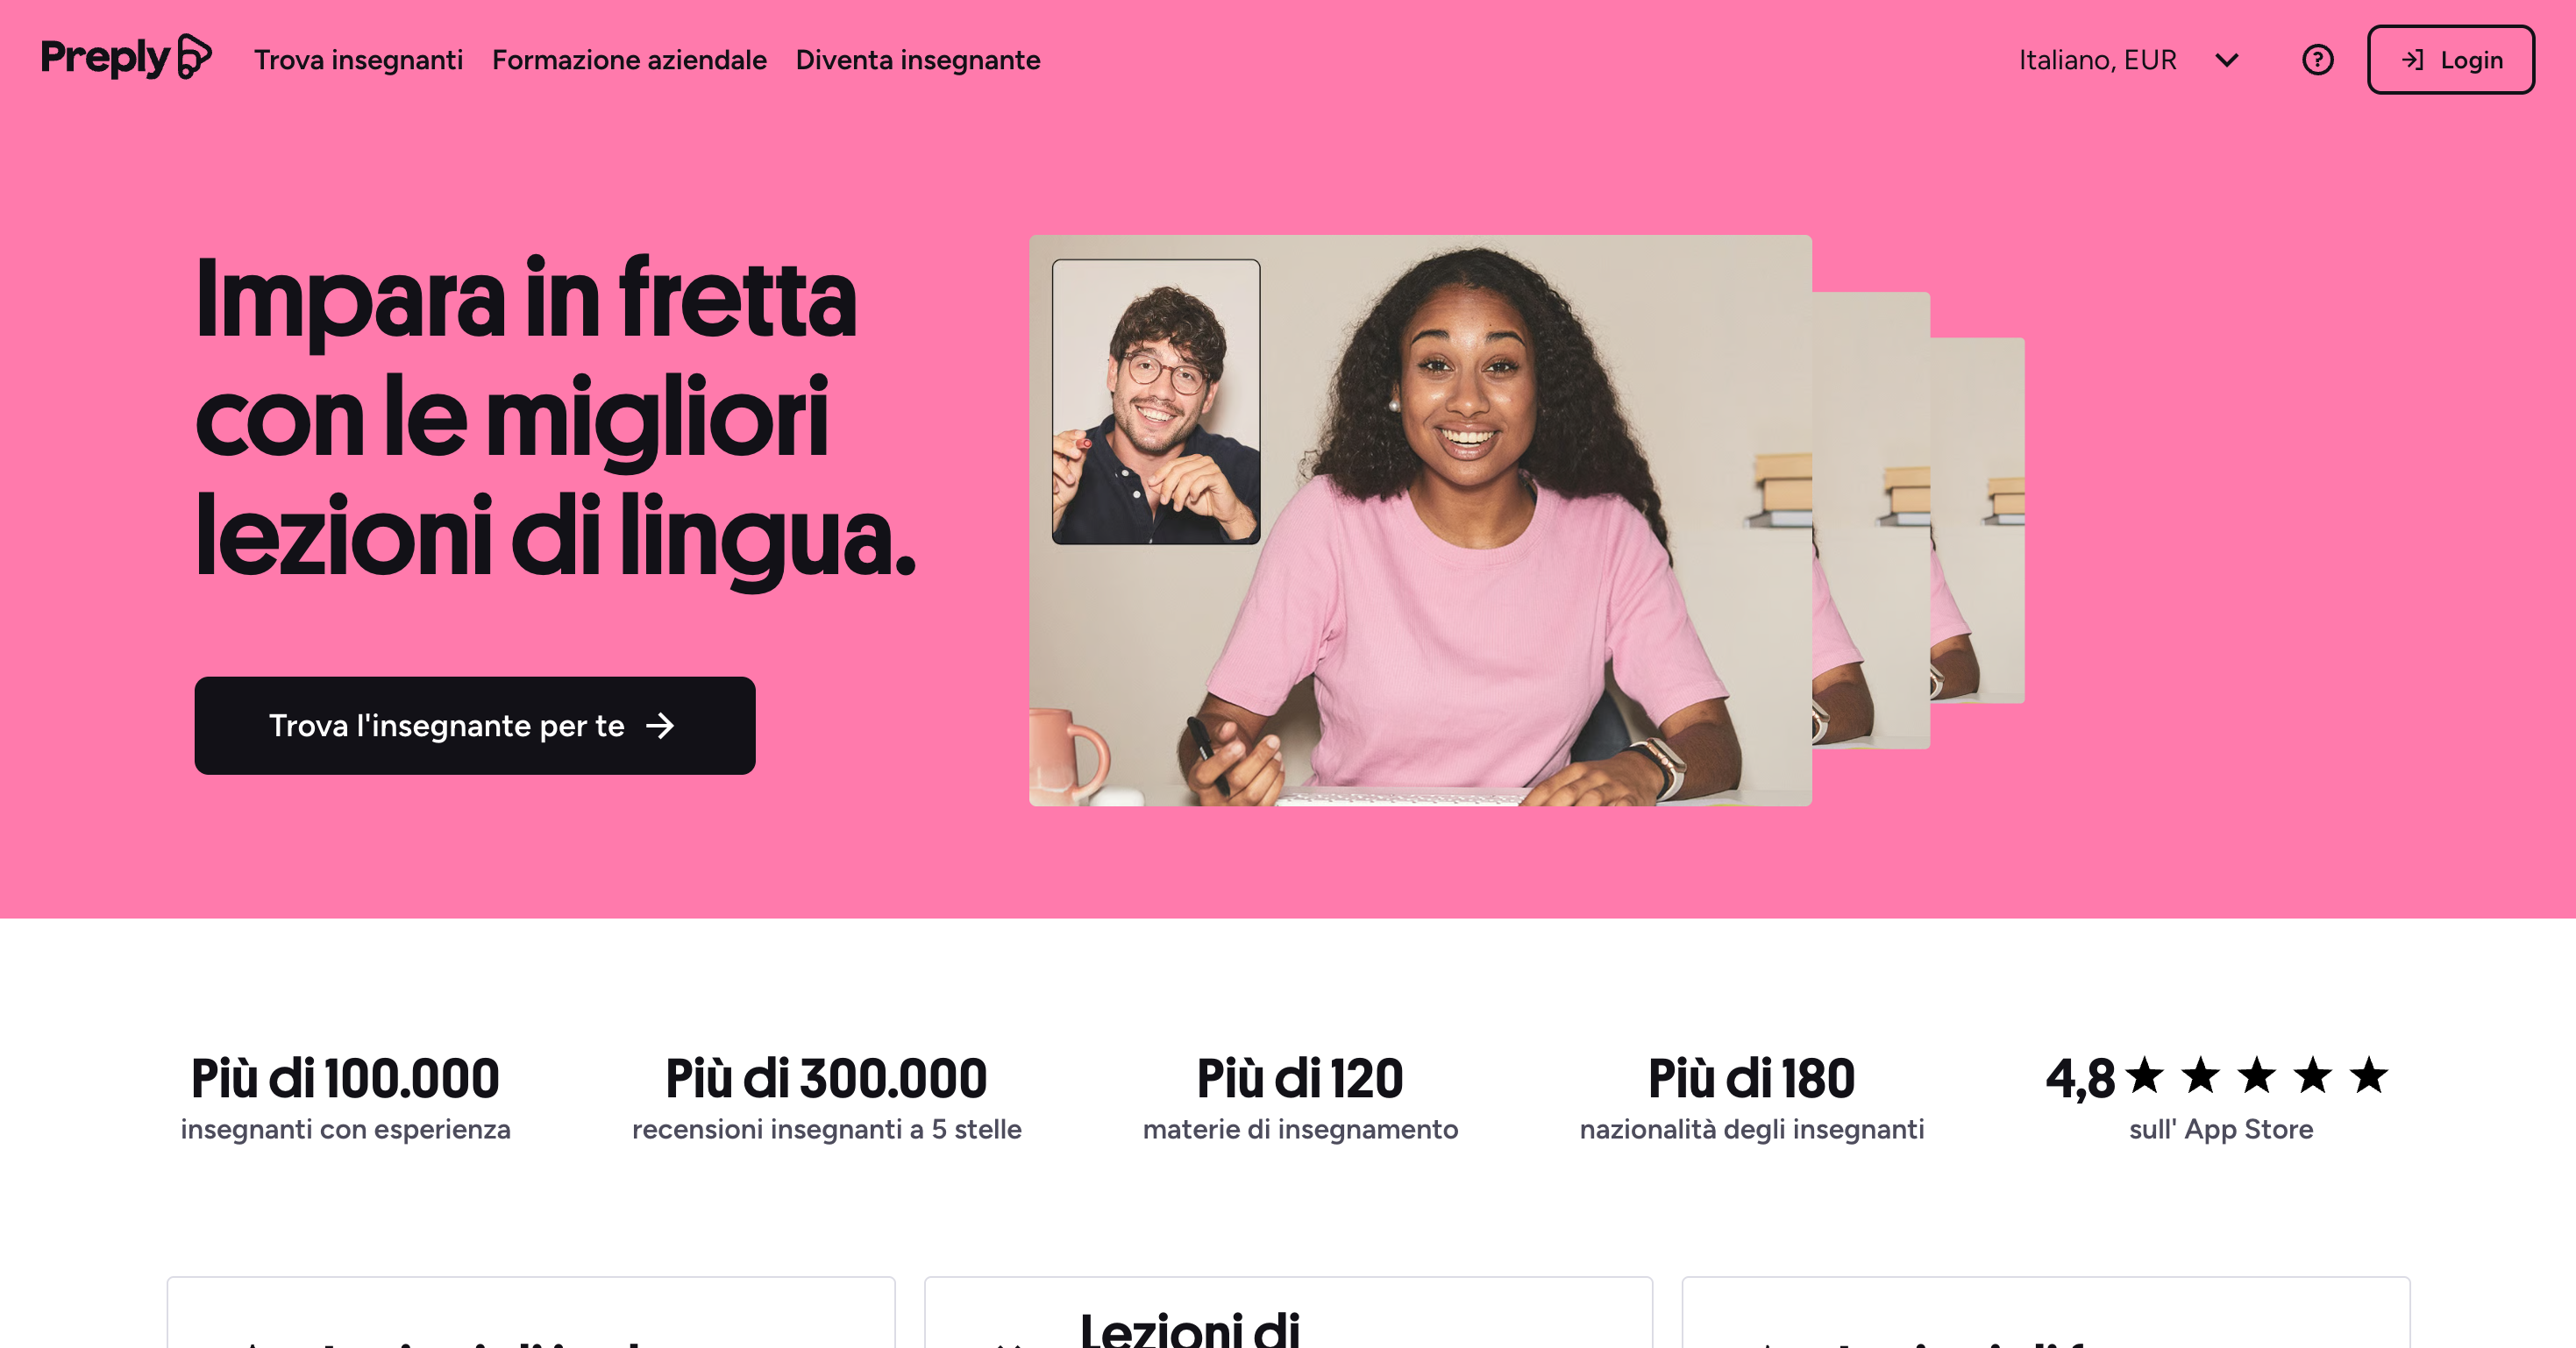2576x1348 pixels.
Task: Click the middle star of the rating
Action: pos(2256,1076)
